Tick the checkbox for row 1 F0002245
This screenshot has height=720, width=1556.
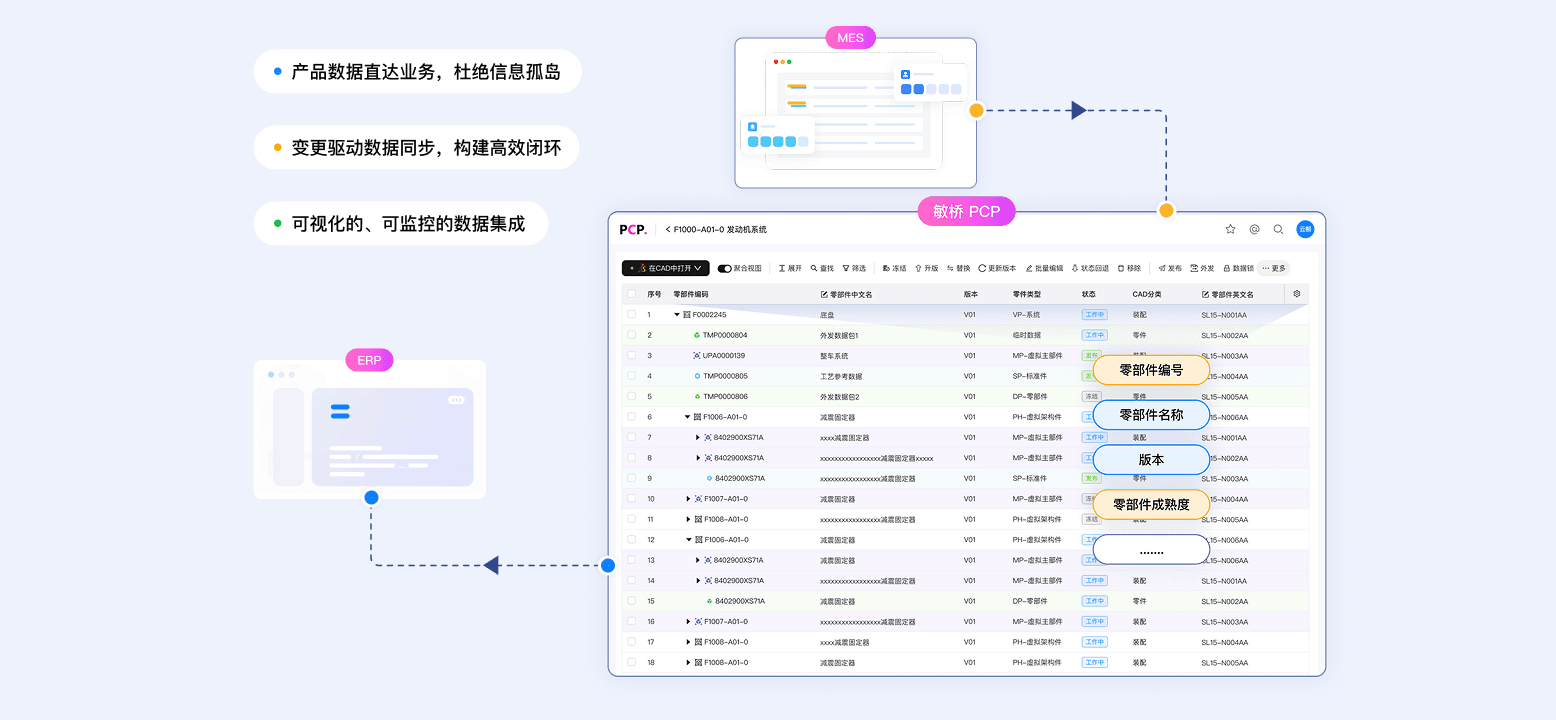(x=631, y=314)
